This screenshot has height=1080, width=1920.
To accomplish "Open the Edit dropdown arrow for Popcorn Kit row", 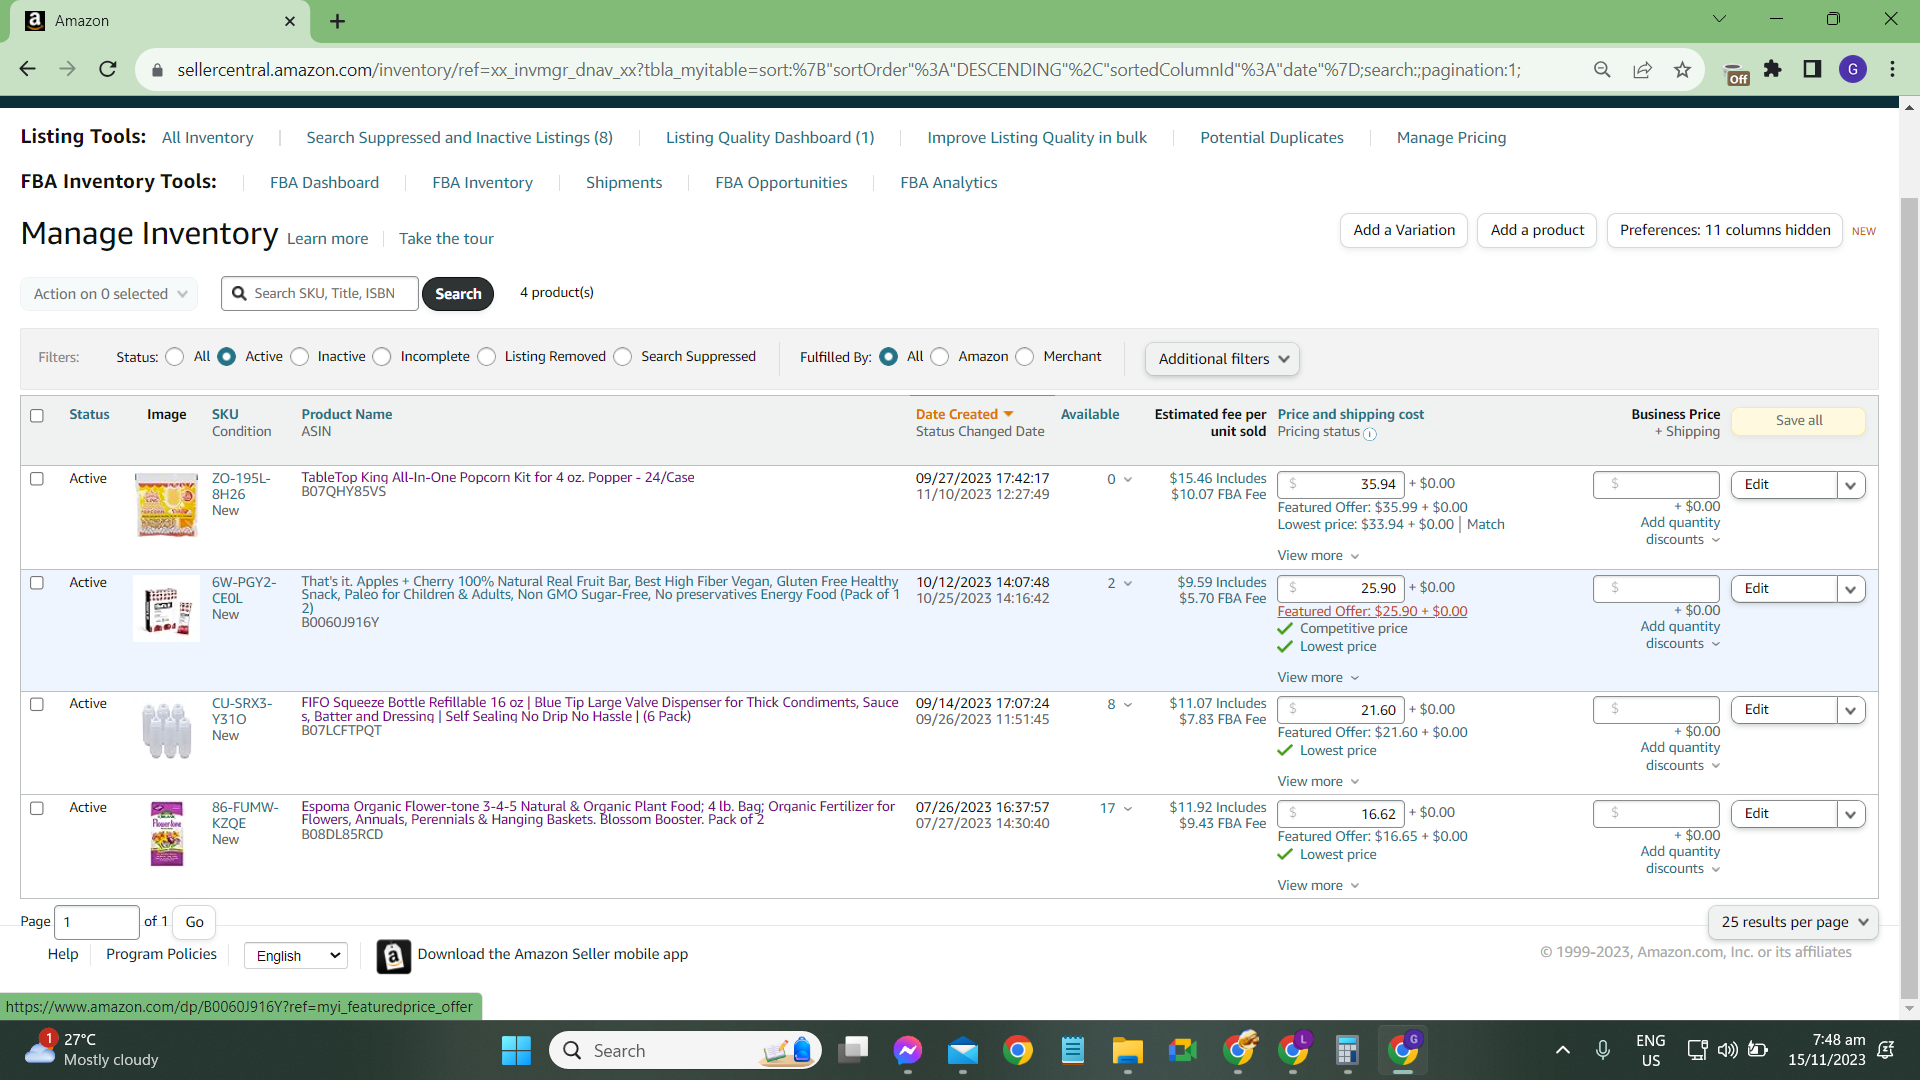I will pyautogui.click(x=1851, y=485).
